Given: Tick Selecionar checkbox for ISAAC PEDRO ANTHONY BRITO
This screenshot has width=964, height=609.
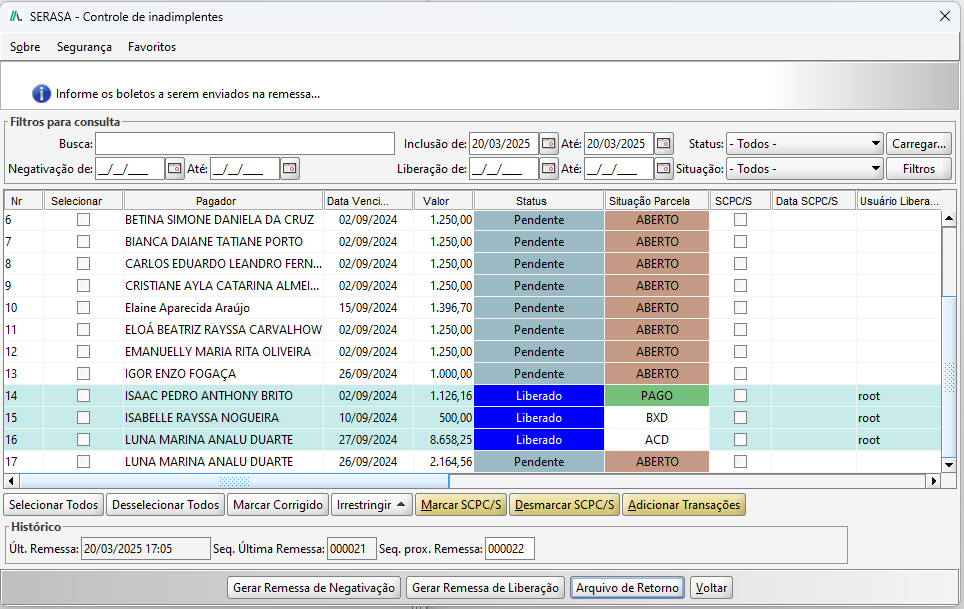Looking at the screenshot, I should 84,396.
